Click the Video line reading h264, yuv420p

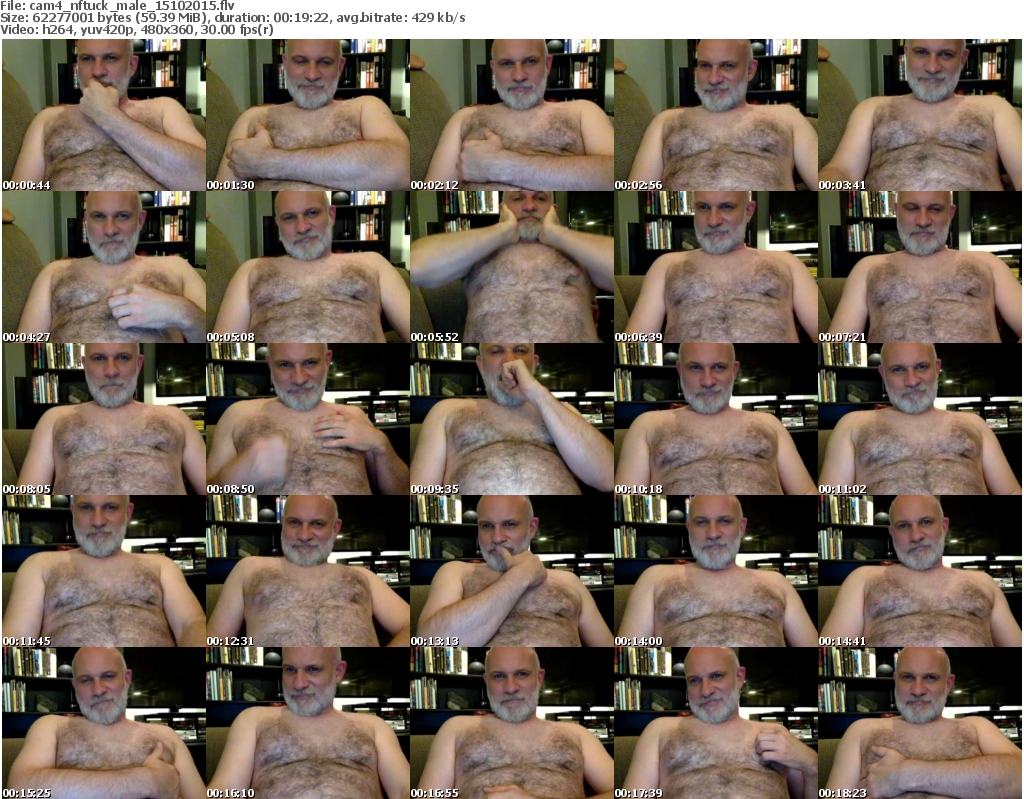(136, 29)
